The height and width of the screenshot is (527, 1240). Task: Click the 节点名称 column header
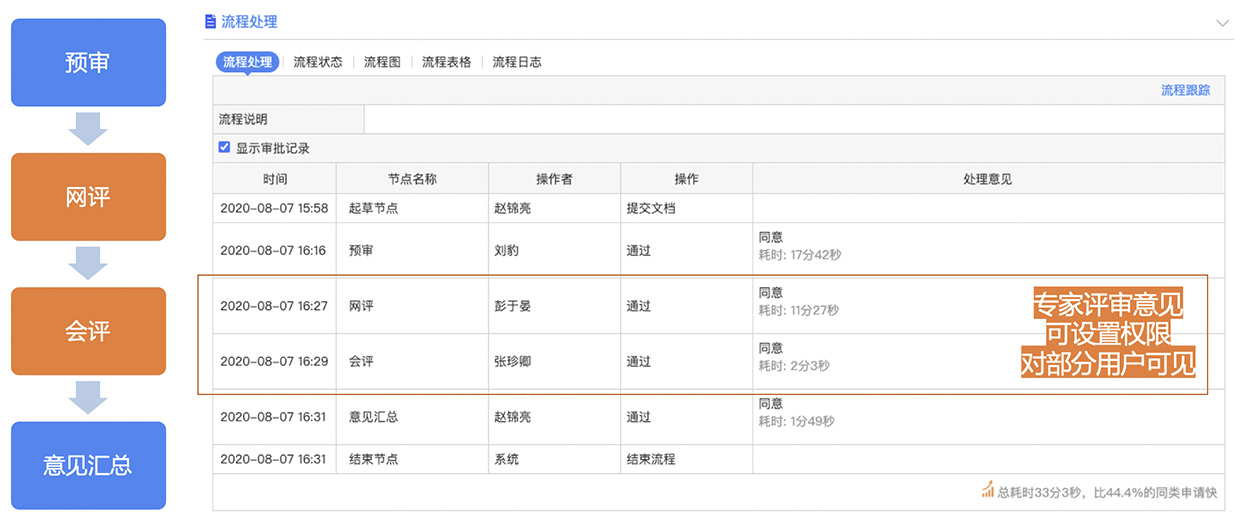[412, 179]
